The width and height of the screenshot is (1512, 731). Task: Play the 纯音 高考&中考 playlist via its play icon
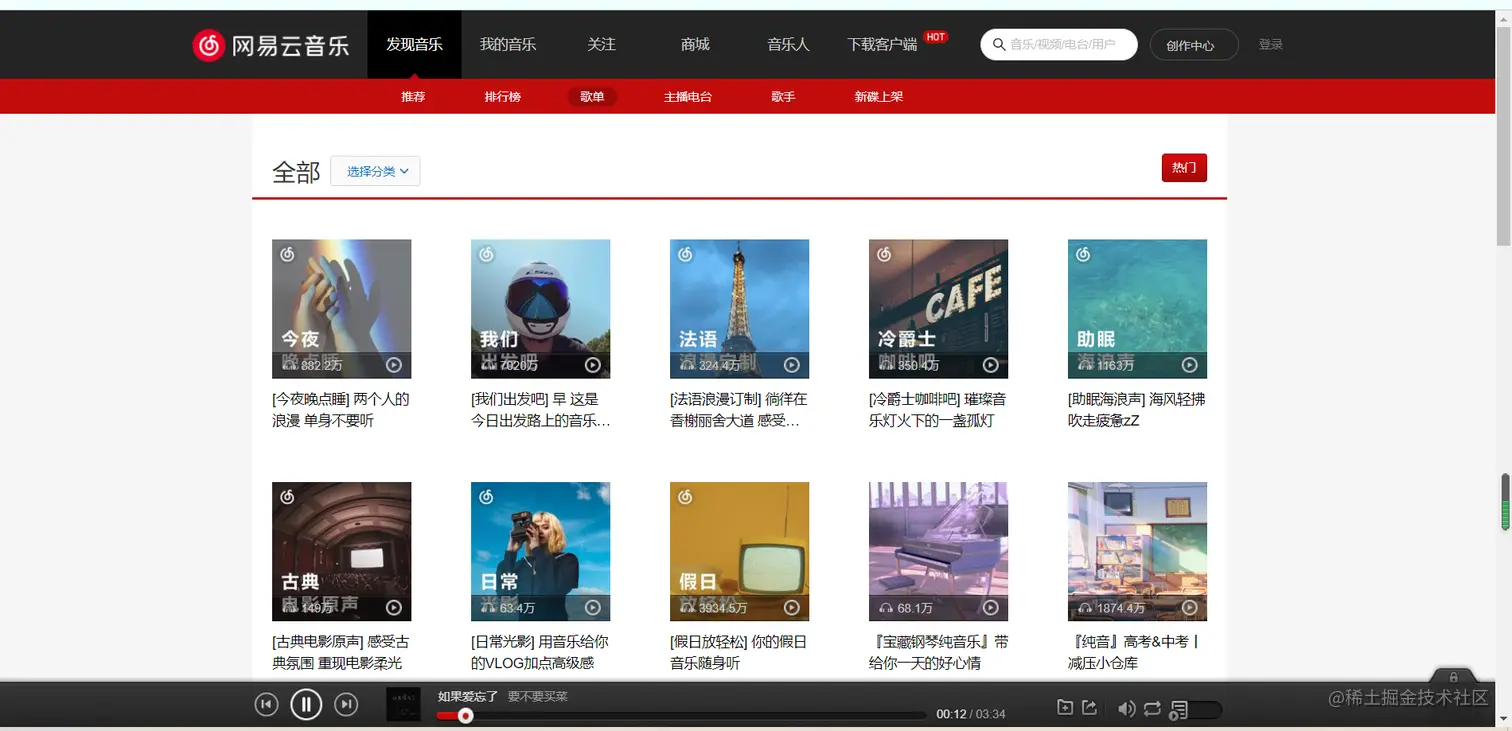(1190, 608)
